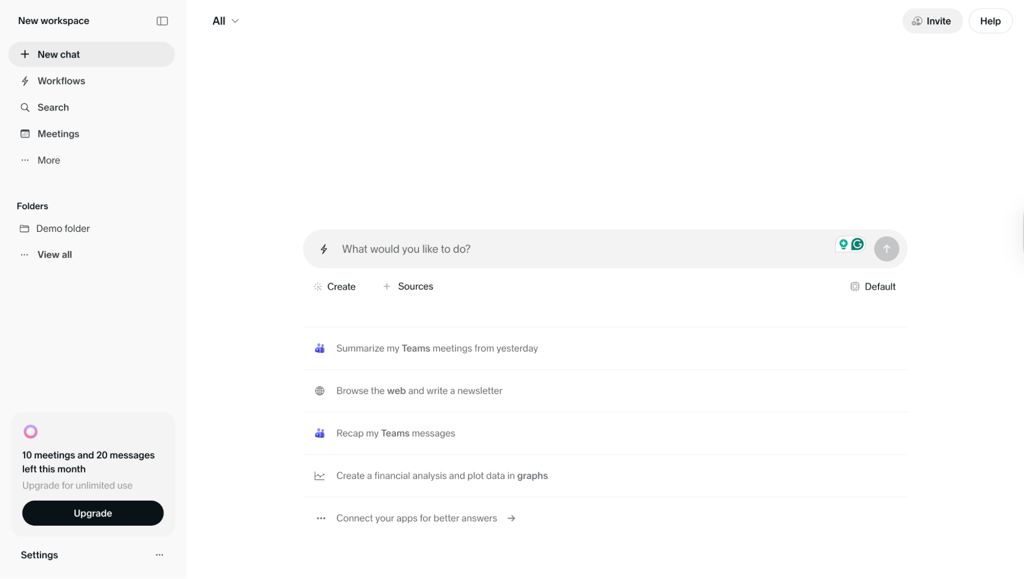Click the Grammarly G icon
1024x579 pixels.
[x=857, y=244]
